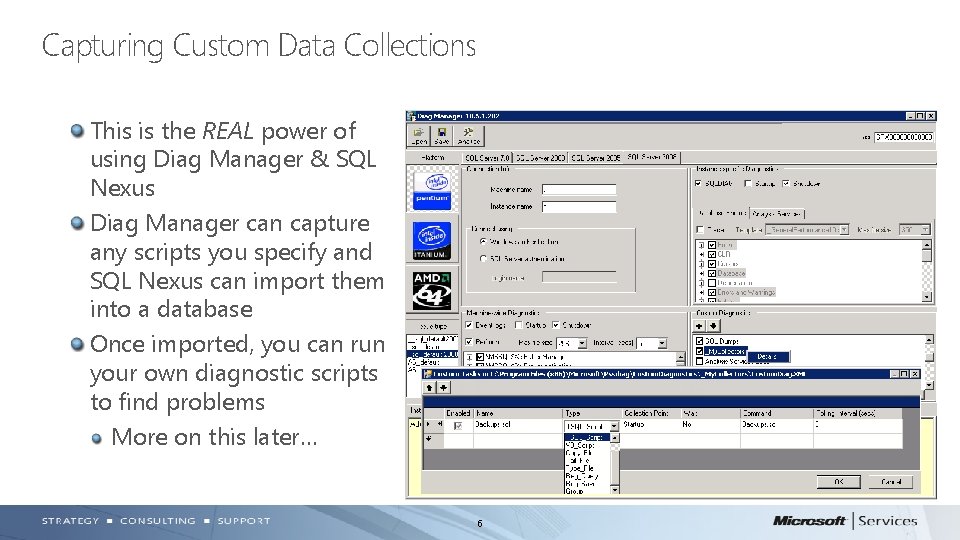Screen dimensions: 960x540
Task: Click the Machine name input field
Action: coord(579,190)
